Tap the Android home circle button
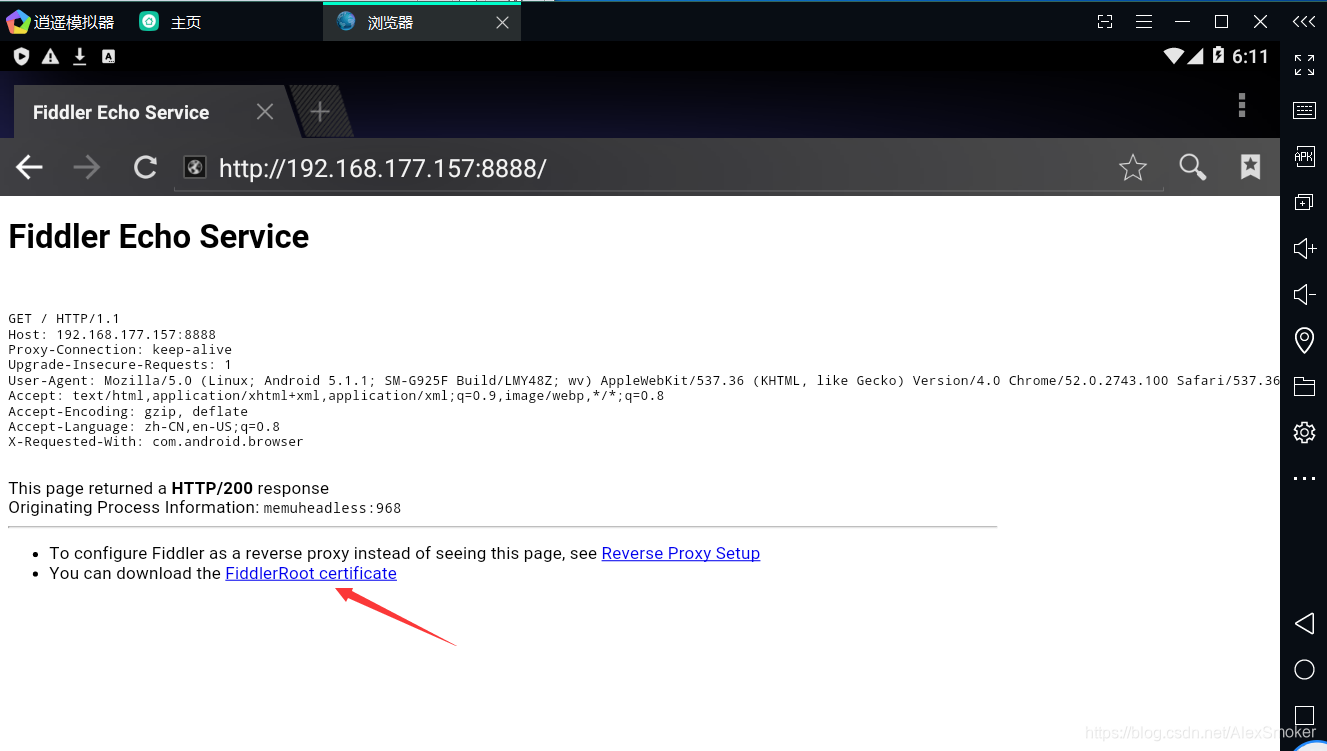Screen dimensions: 1327x751 [x=1304, y=670]
